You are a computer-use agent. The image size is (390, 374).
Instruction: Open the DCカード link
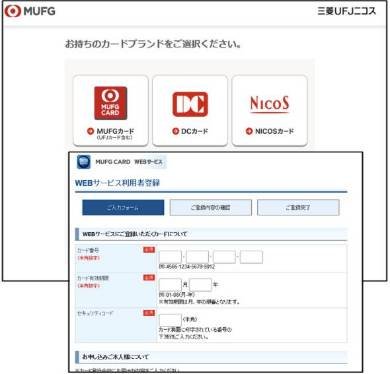(x=190, y=131)
